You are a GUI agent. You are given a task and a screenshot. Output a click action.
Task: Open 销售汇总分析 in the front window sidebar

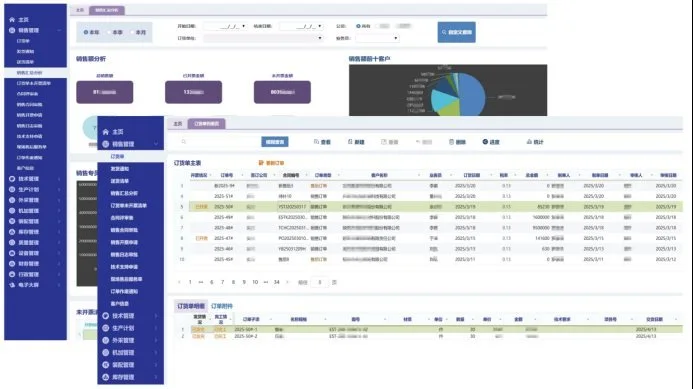[124, 193]
